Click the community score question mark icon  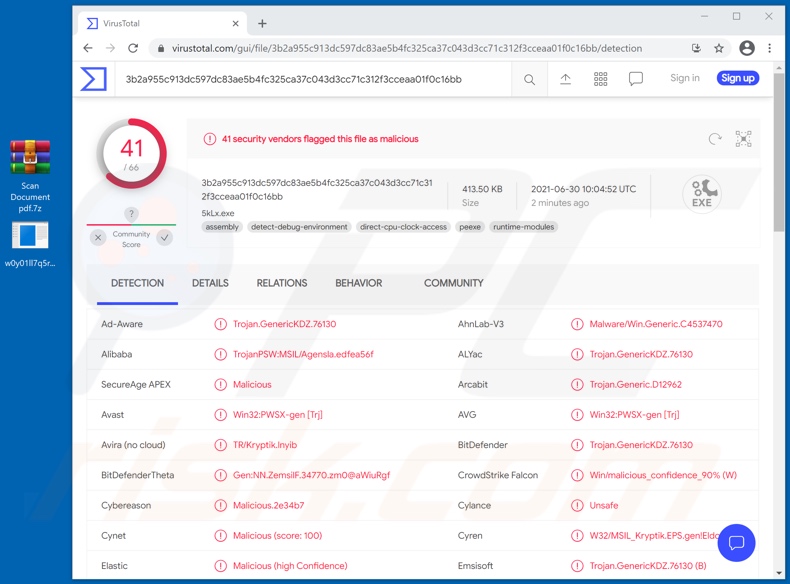click(x=131, y=214)
